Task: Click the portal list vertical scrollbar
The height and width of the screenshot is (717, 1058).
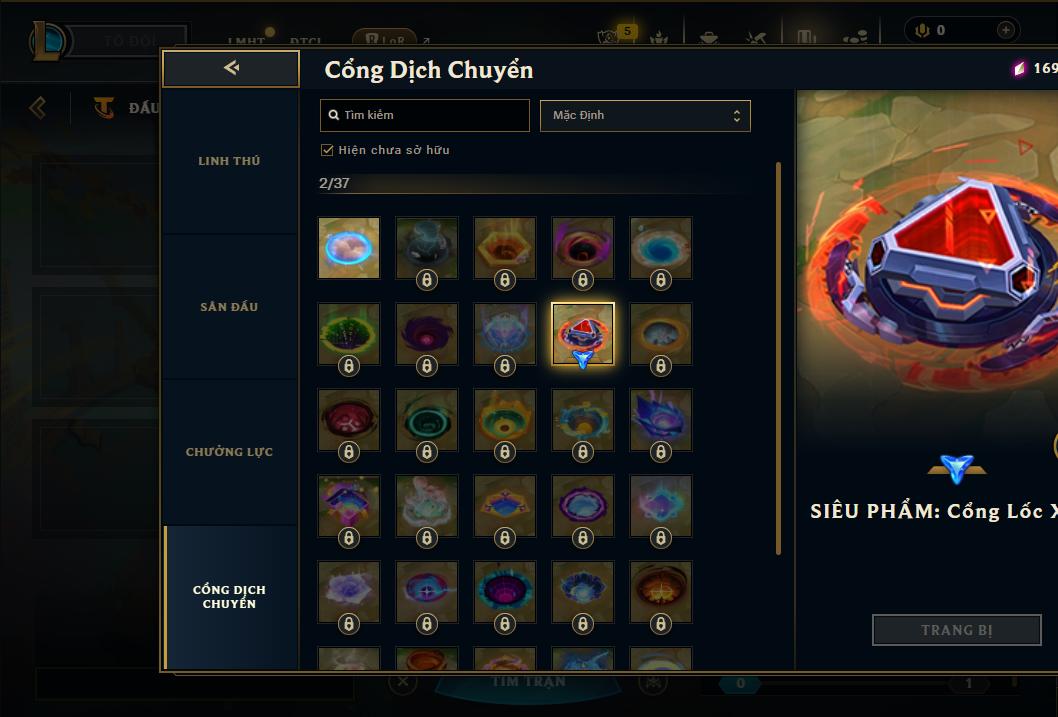Action: (x=778, y=358)
